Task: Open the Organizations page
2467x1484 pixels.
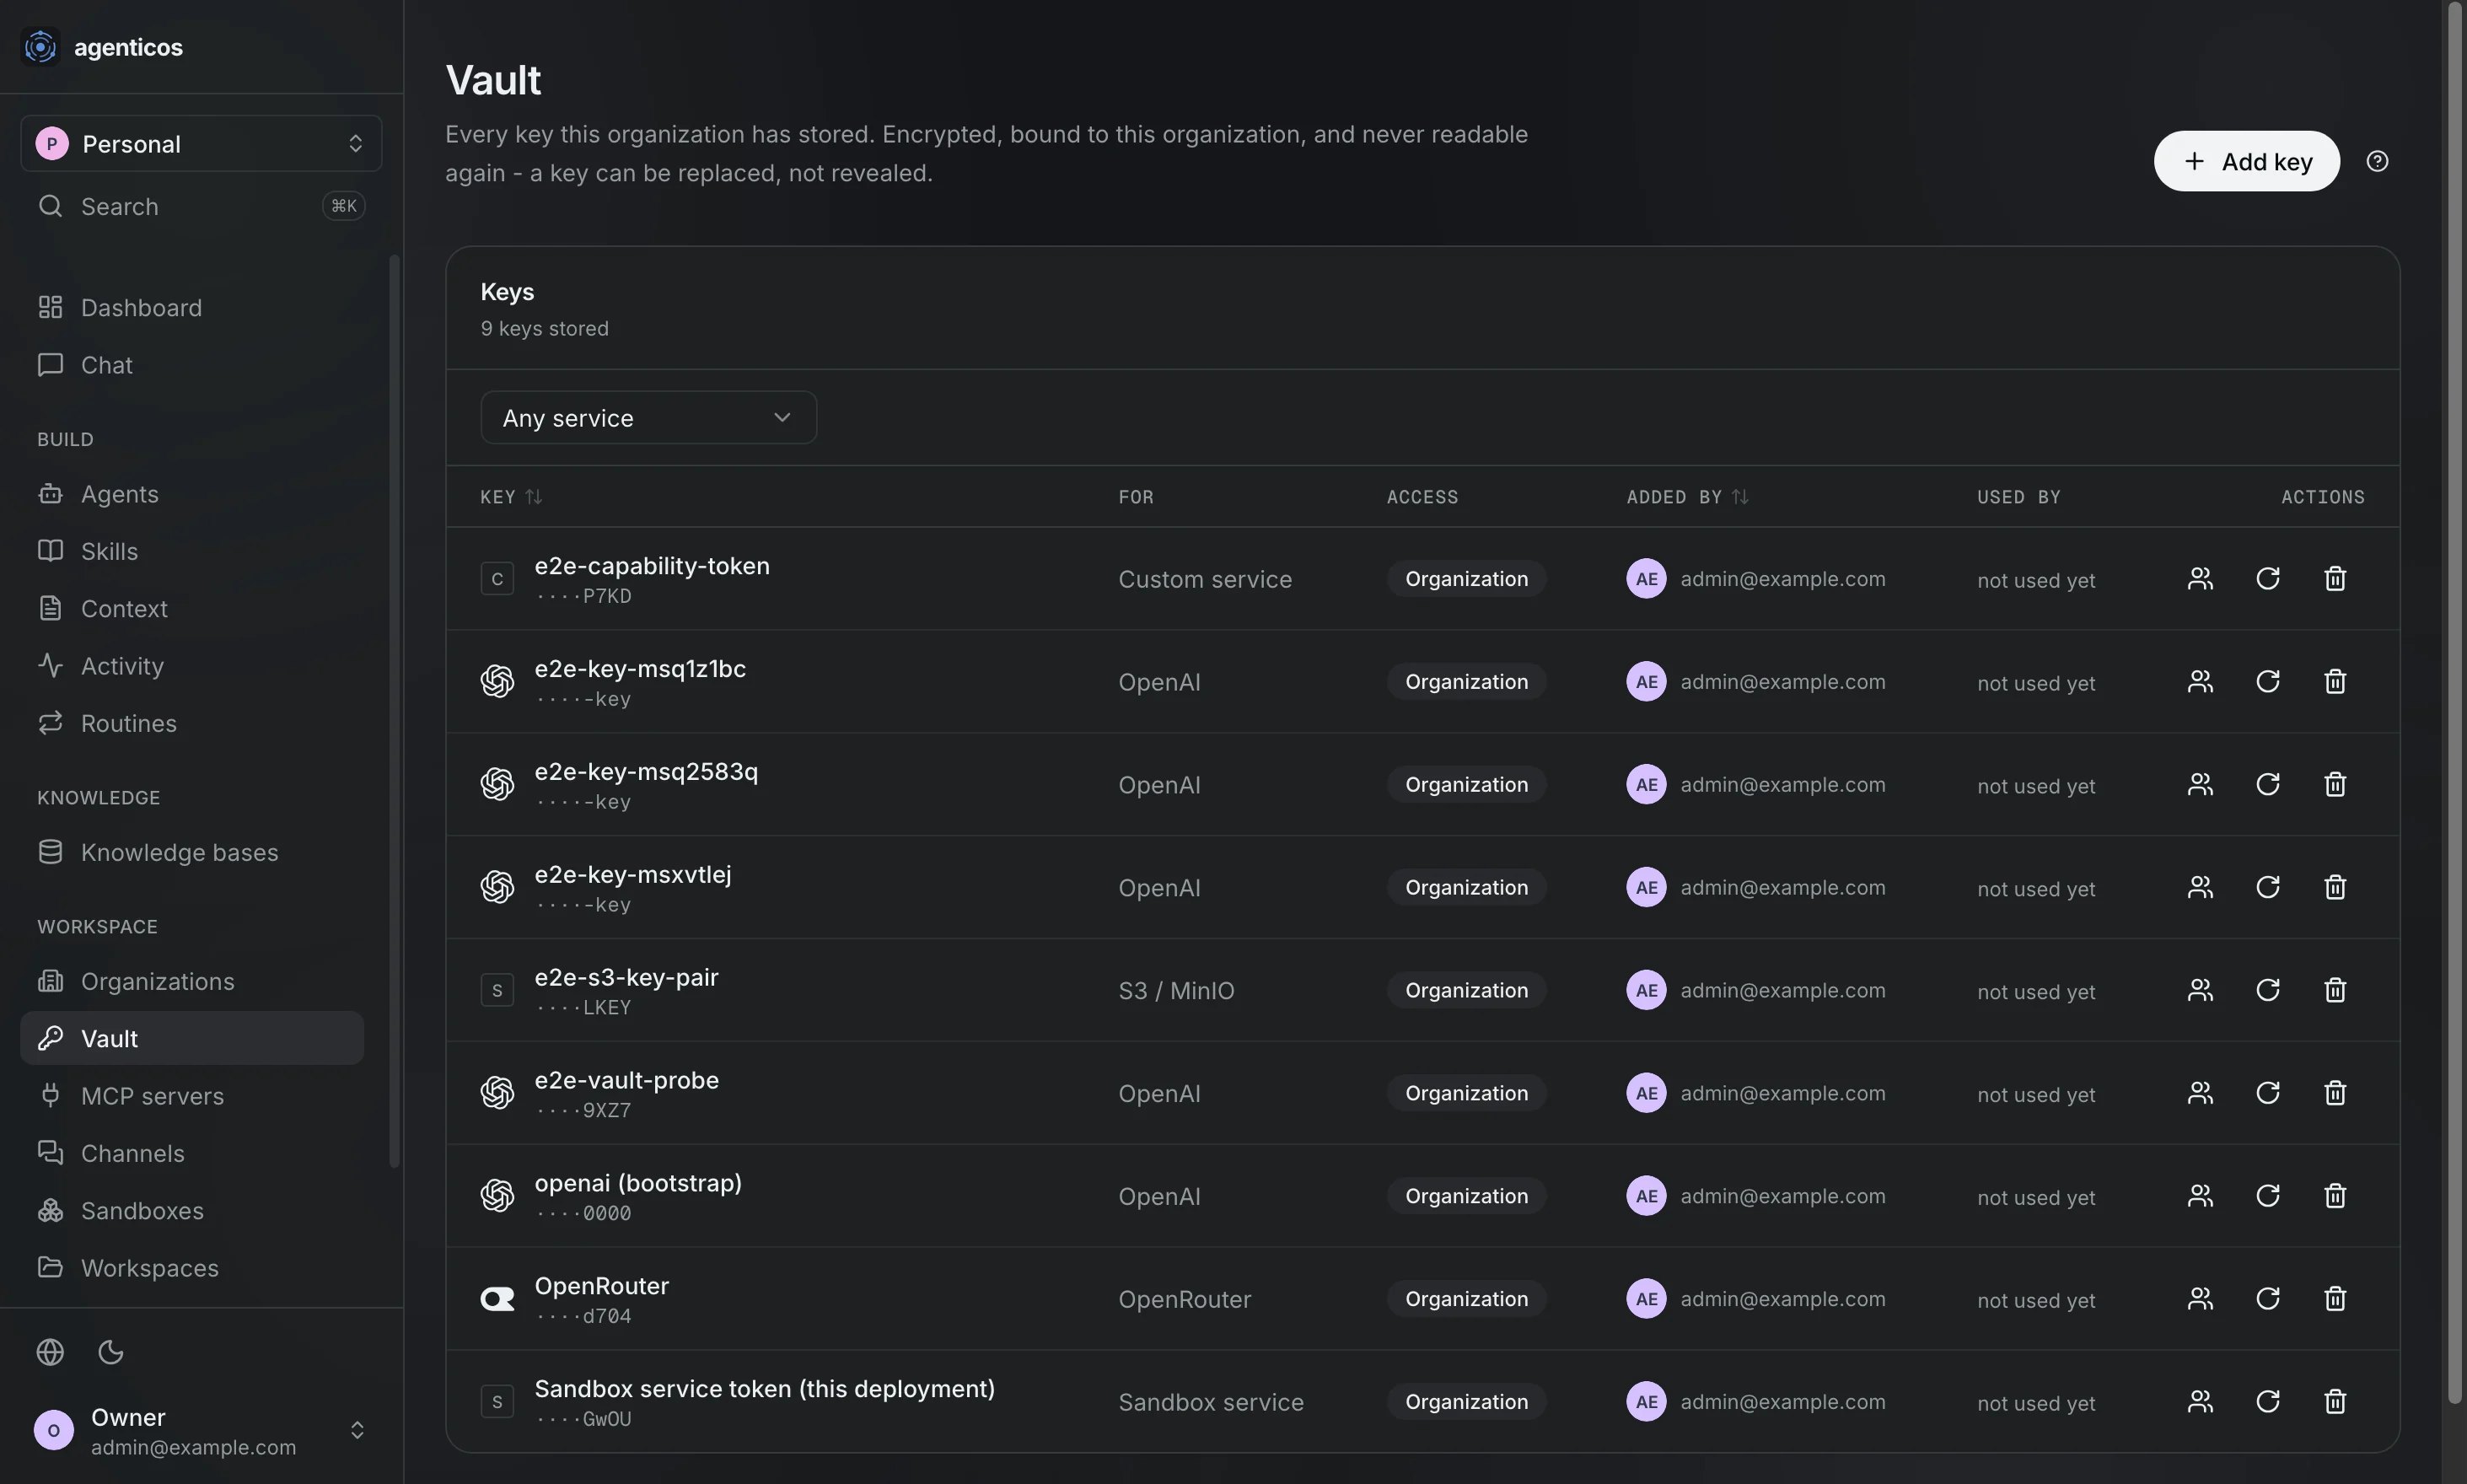Action: 192,981
